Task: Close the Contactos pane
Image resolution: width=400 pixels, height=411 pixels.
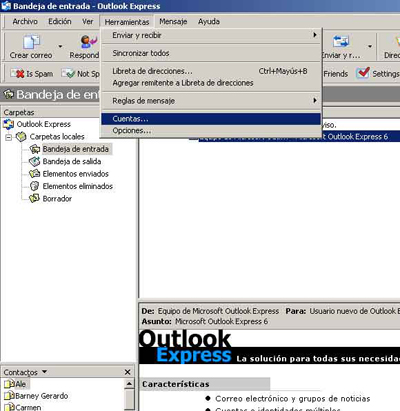Action: (127, 372)
